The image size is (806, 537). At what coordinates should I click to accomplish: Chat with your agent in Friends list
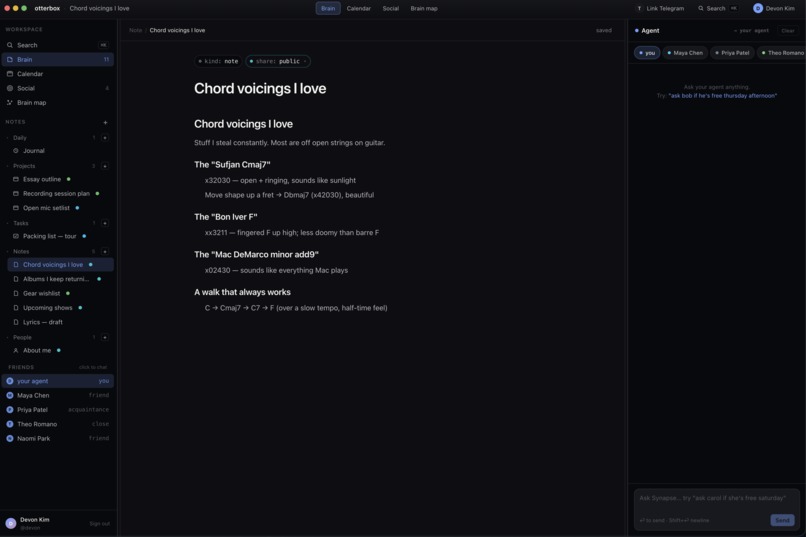pyautogui.click(x=58, y=381)
